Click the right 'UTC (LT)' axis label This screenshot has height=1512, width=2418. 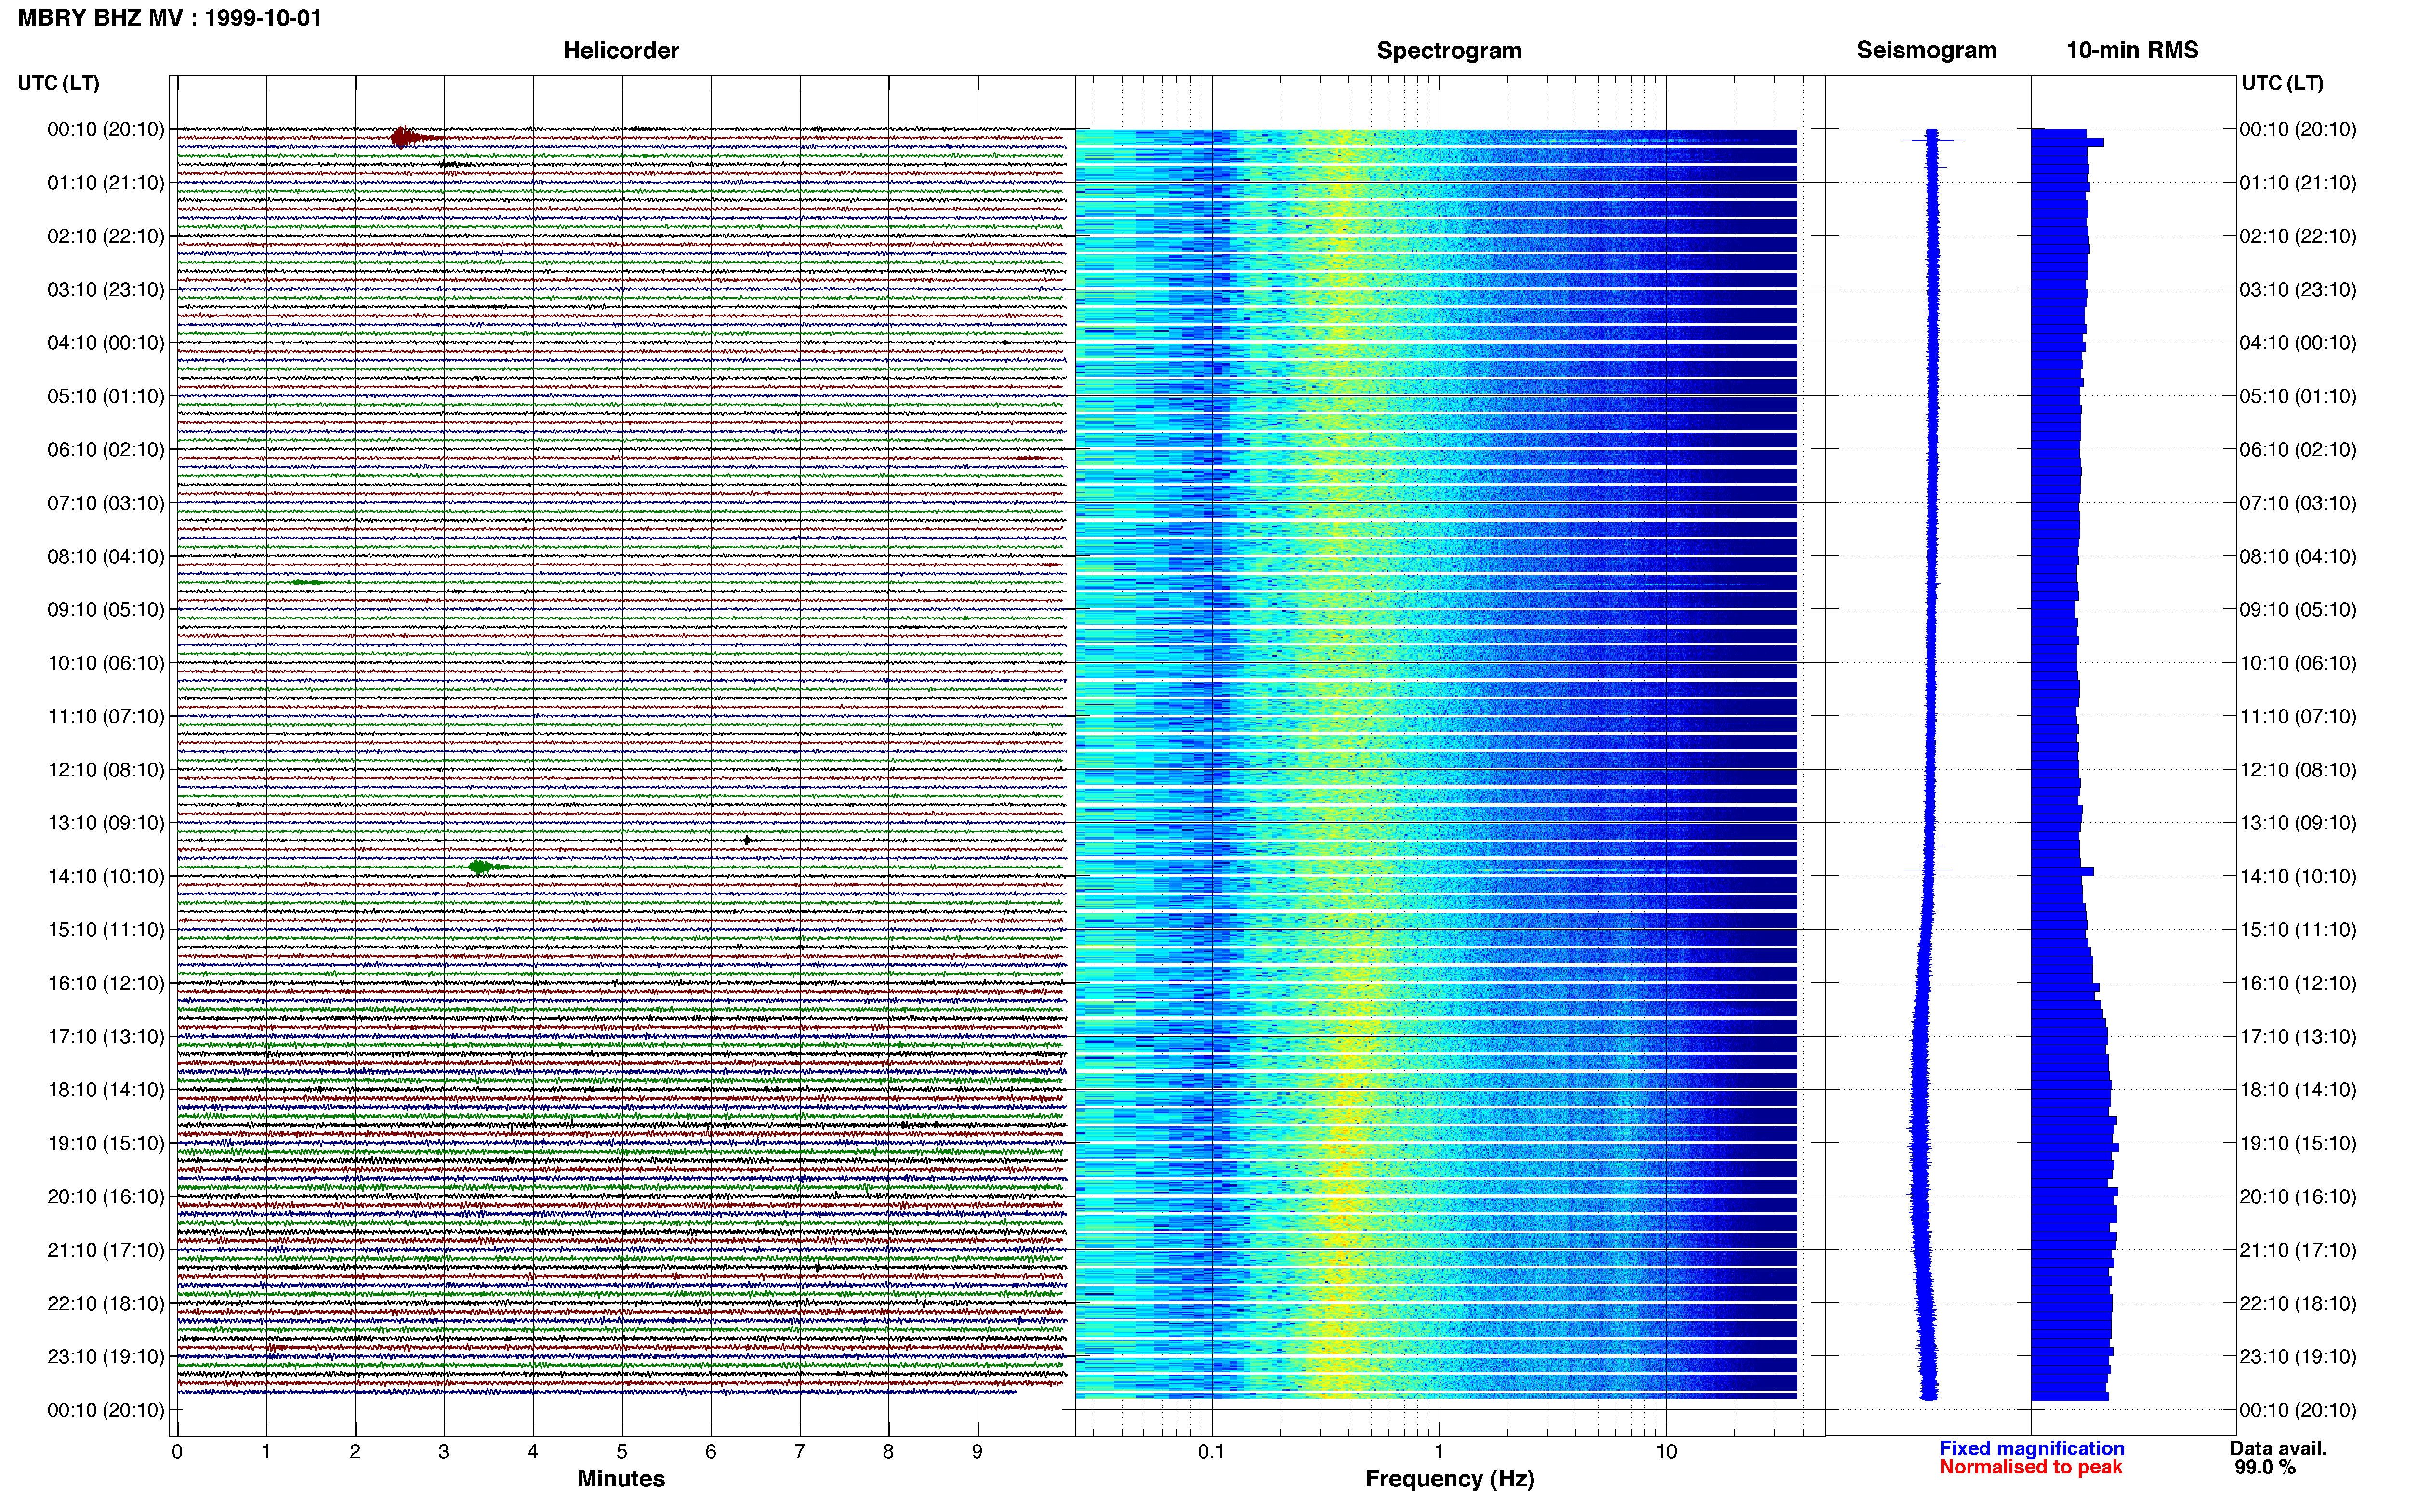[2282, 83]
